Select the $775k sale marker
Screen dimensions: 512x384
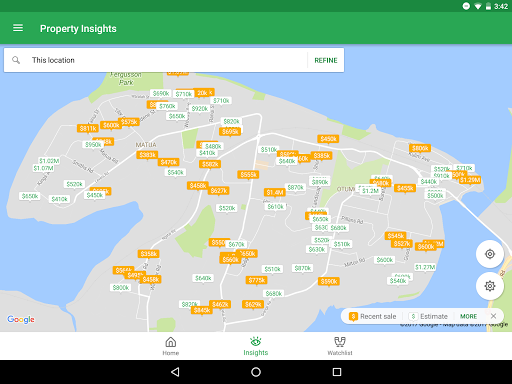tap(256, 281)
